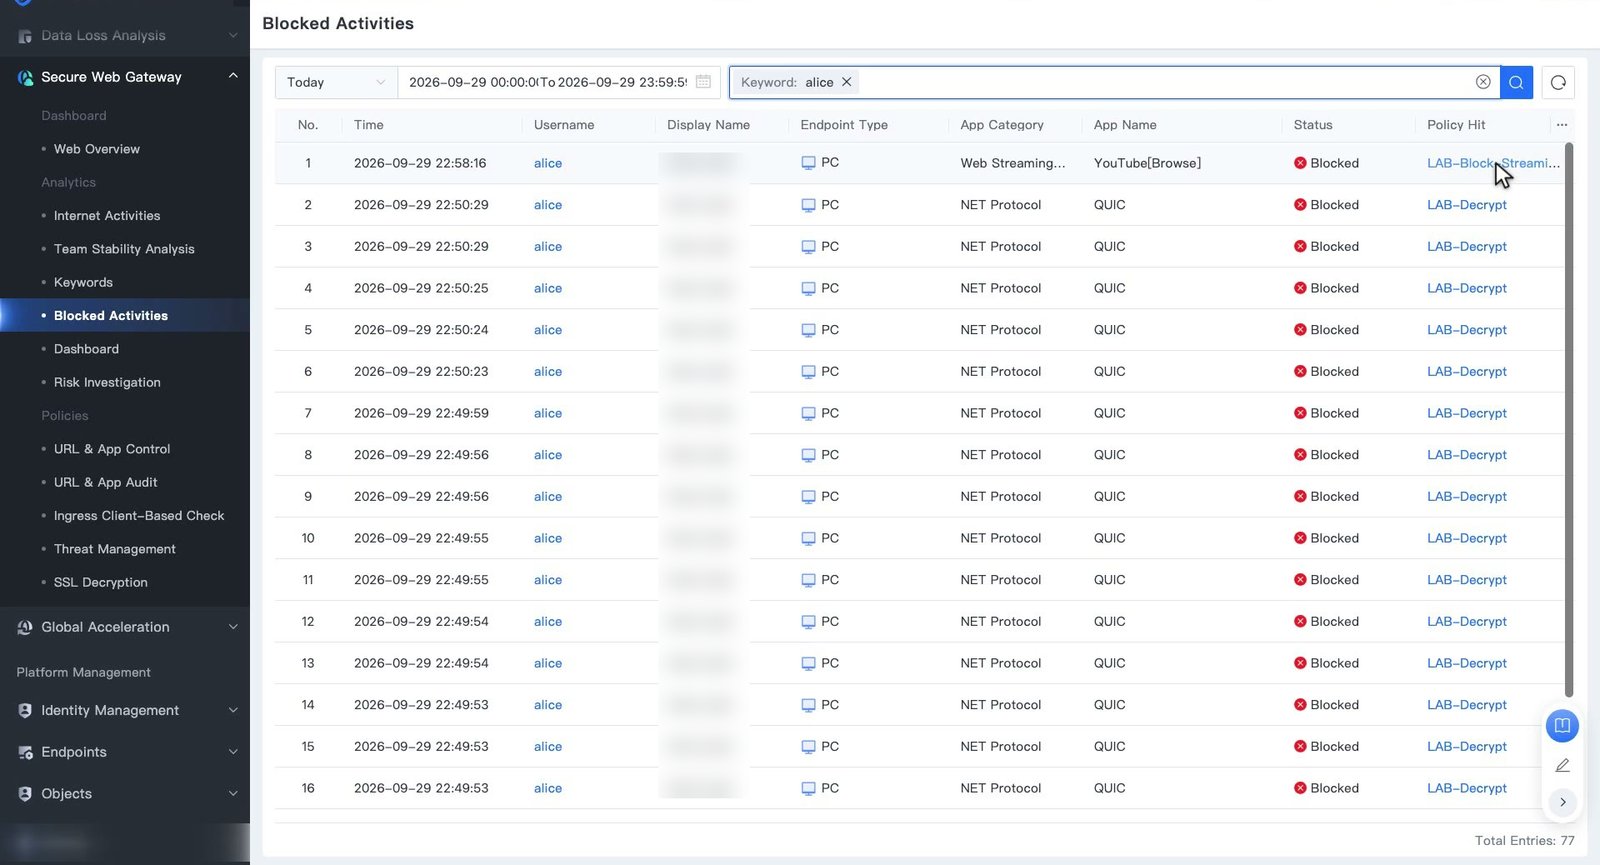This screenshot has height=865, width=1600.
Task: Click the Status column header
Action: (1313, 125)
